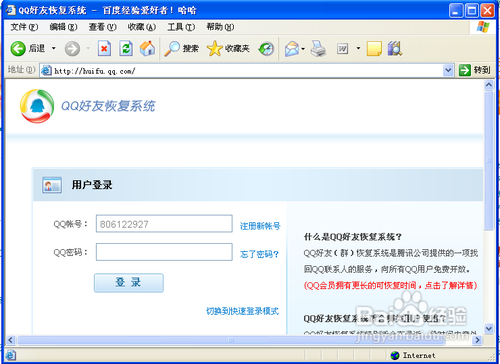Image resolution: width=500 pixels, height=364 pixels.
Task: Click the Mail envelope icon
Action: pos(292,49)
